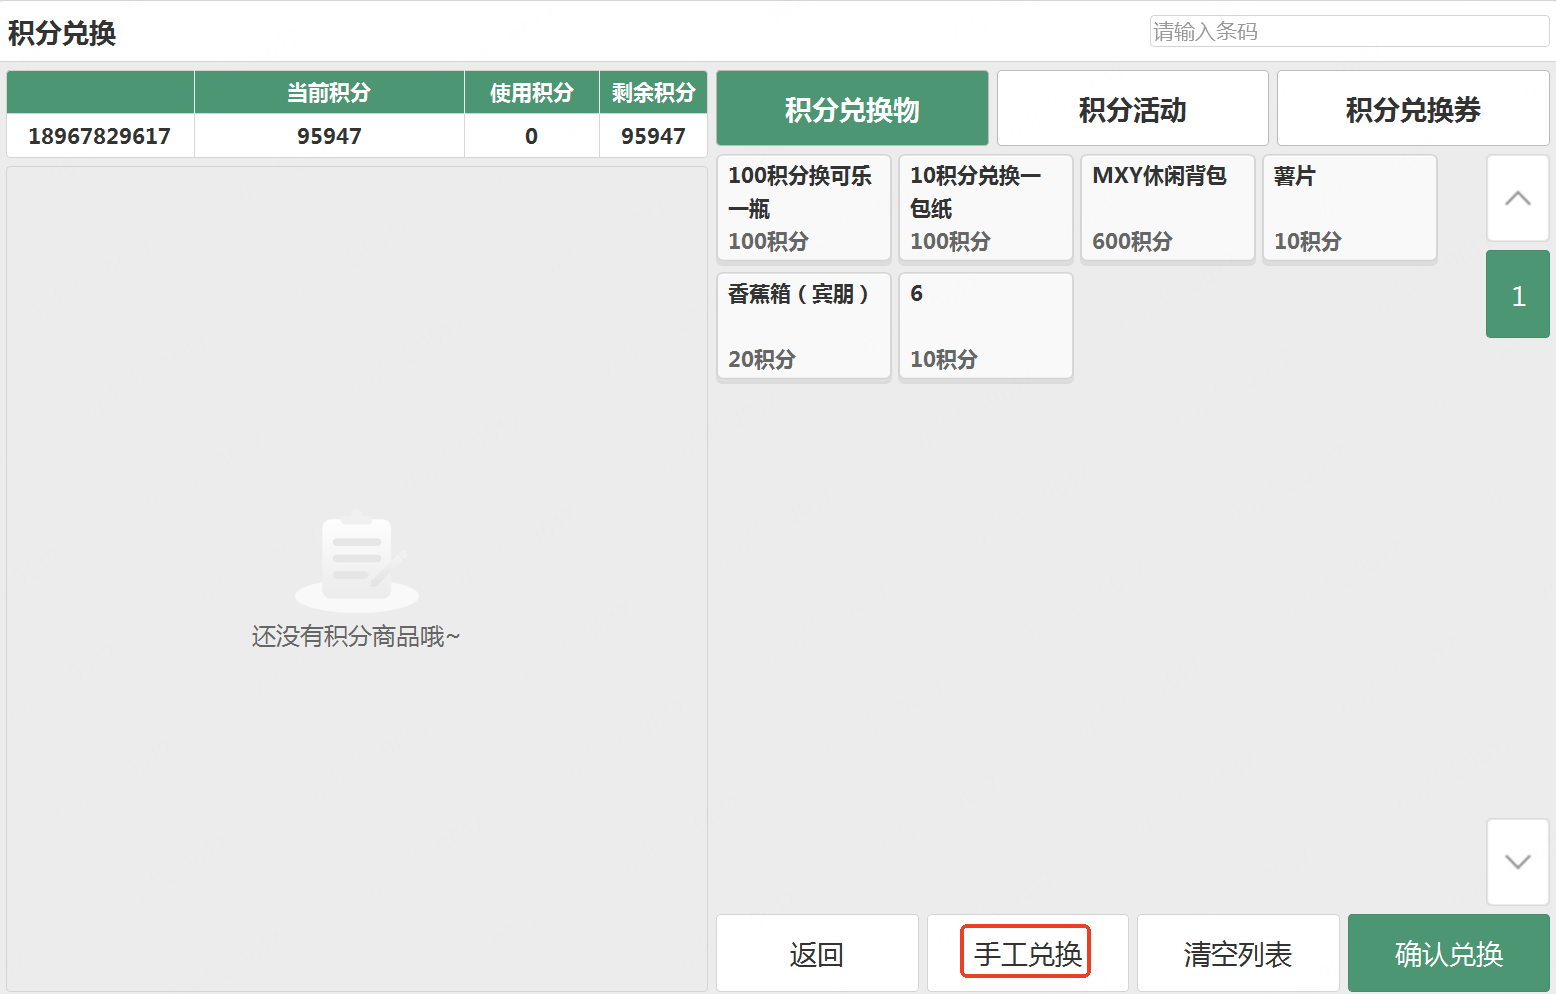This screenshot has height=994, width=1556.
Task: Focus the 请输入条码 barcode input field
Action: (1349, 31)
